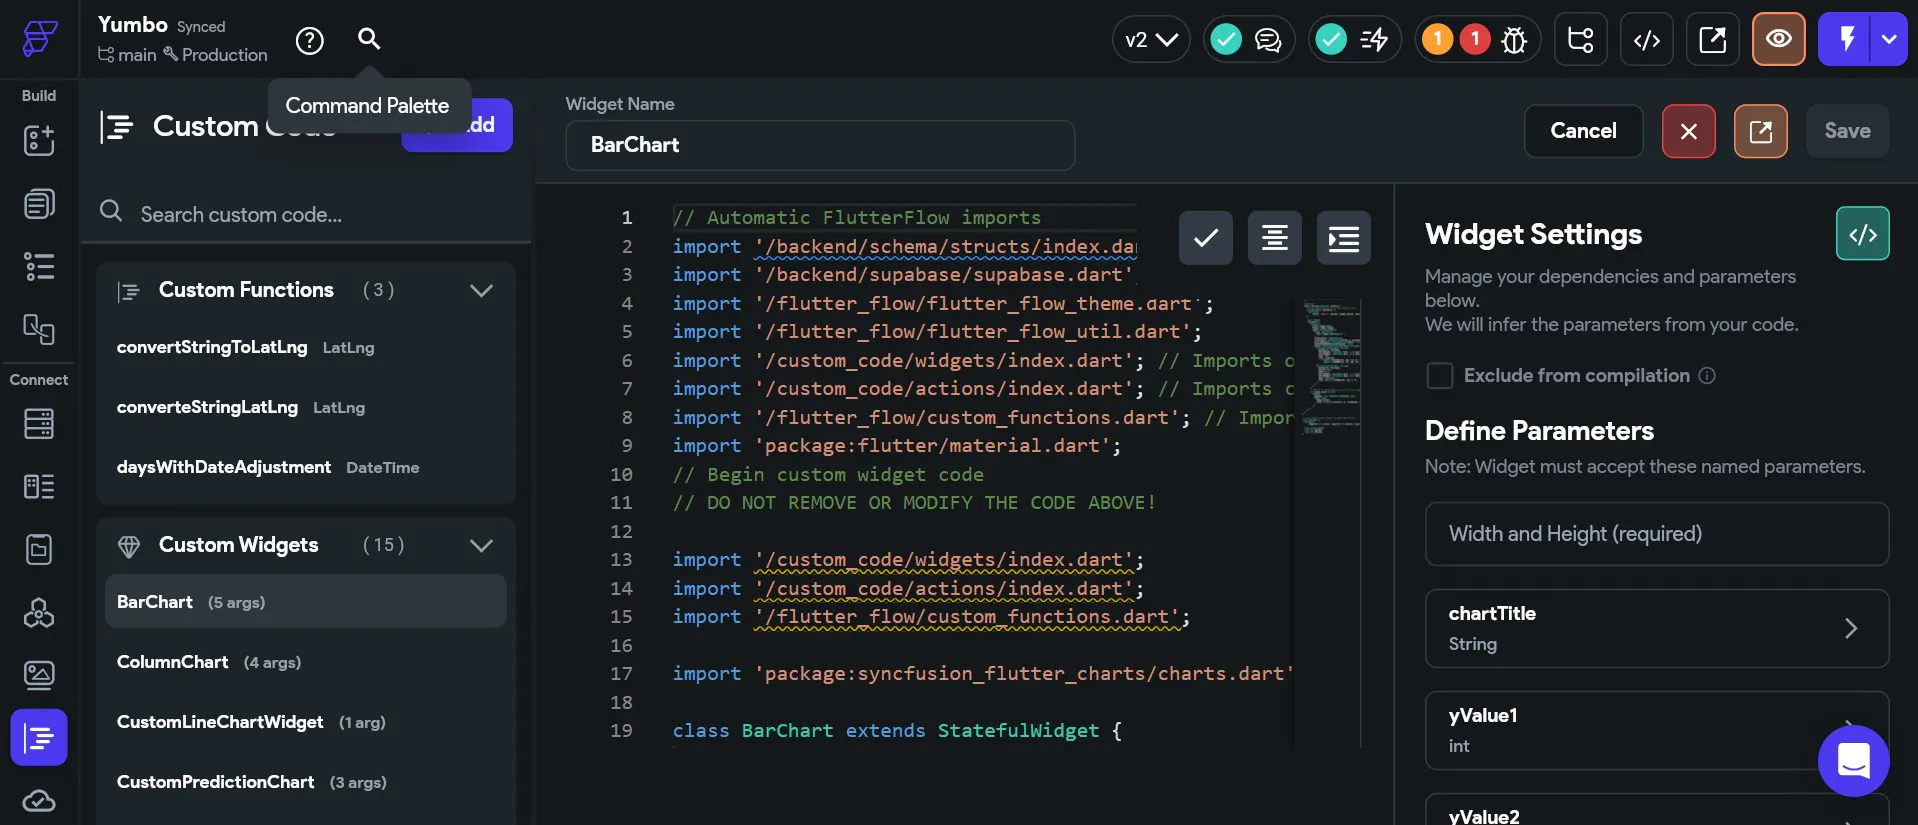Open the widget tree icon in sidebar
Screen dimensions: 1918x825
pos(39,267)
